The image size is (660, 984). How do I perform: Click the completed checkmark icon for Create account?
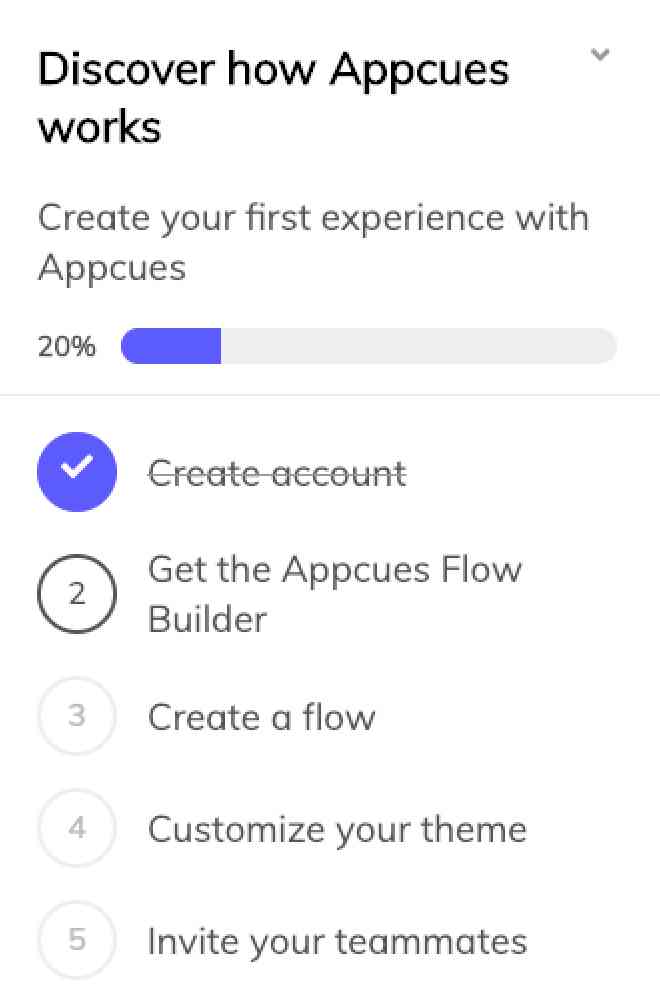77,471
